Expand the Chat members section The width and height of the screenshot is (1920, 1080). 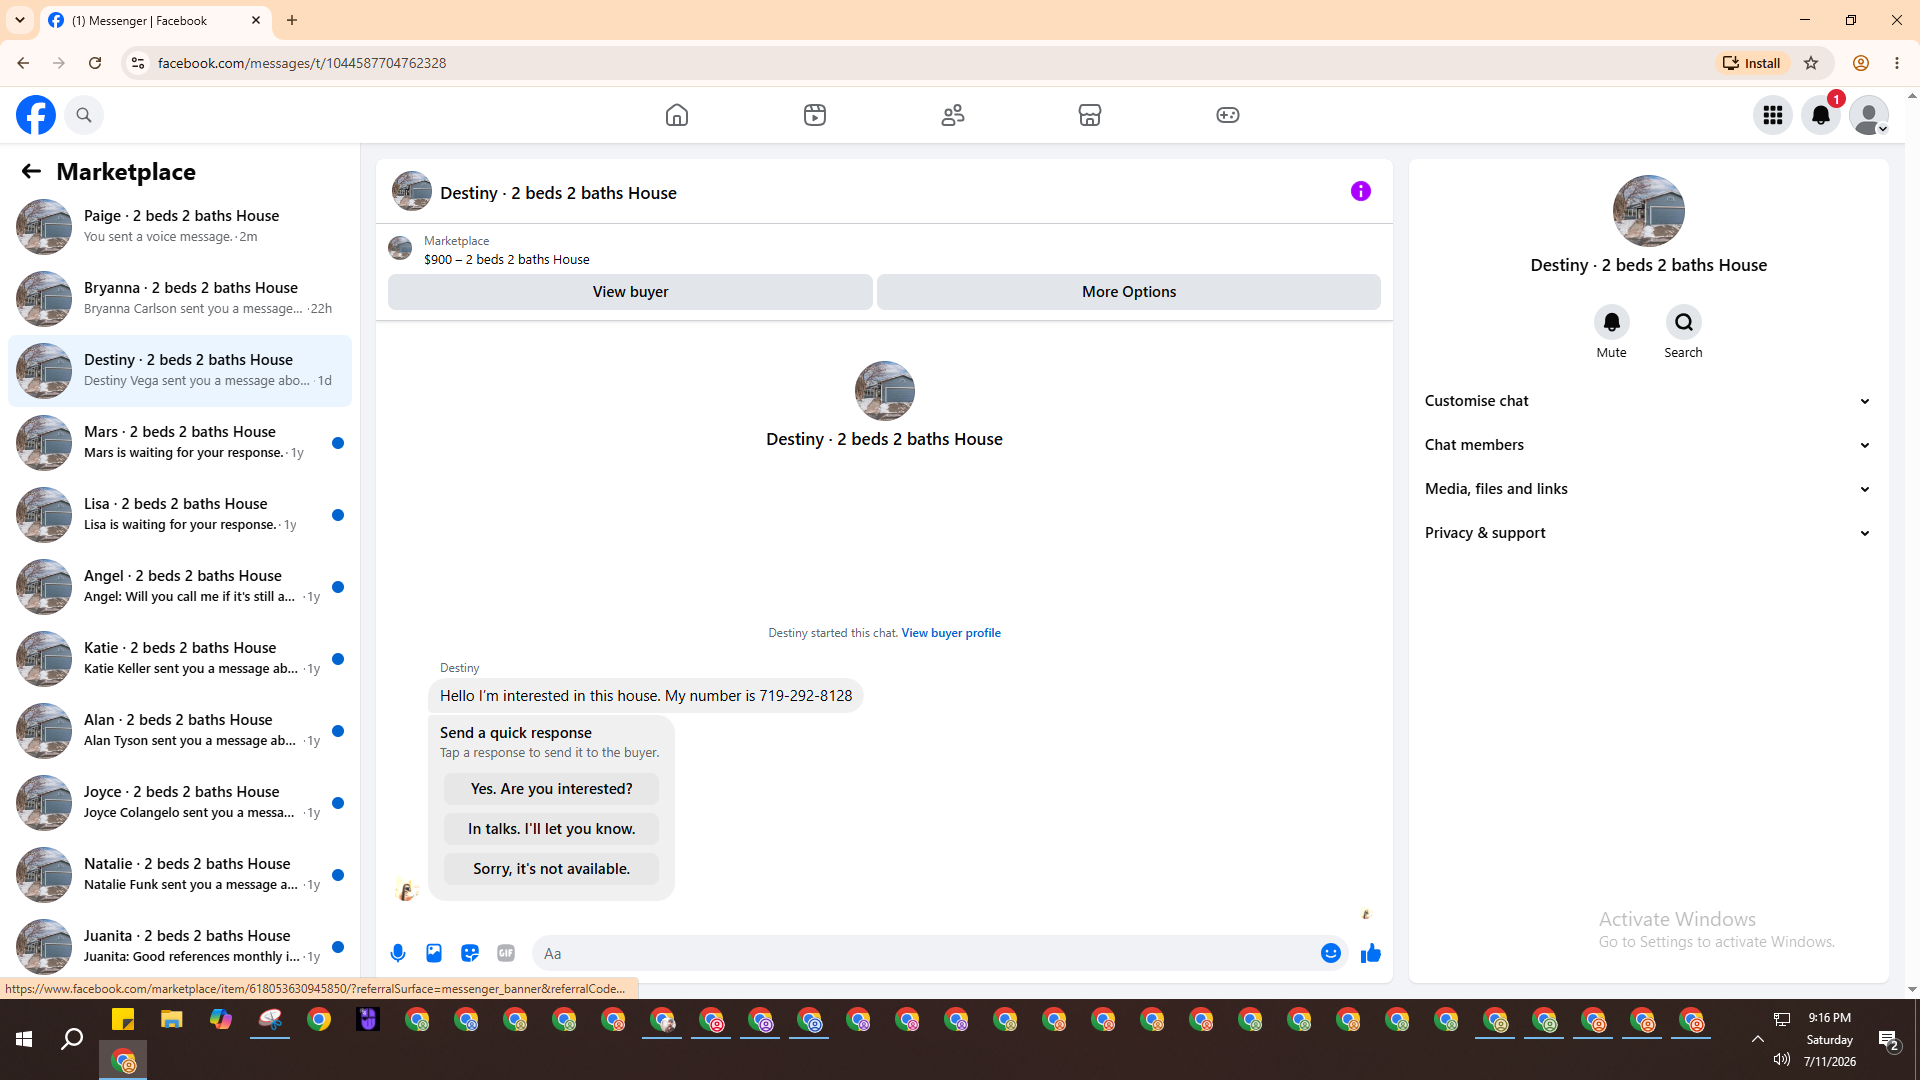tap(1648, 445)
